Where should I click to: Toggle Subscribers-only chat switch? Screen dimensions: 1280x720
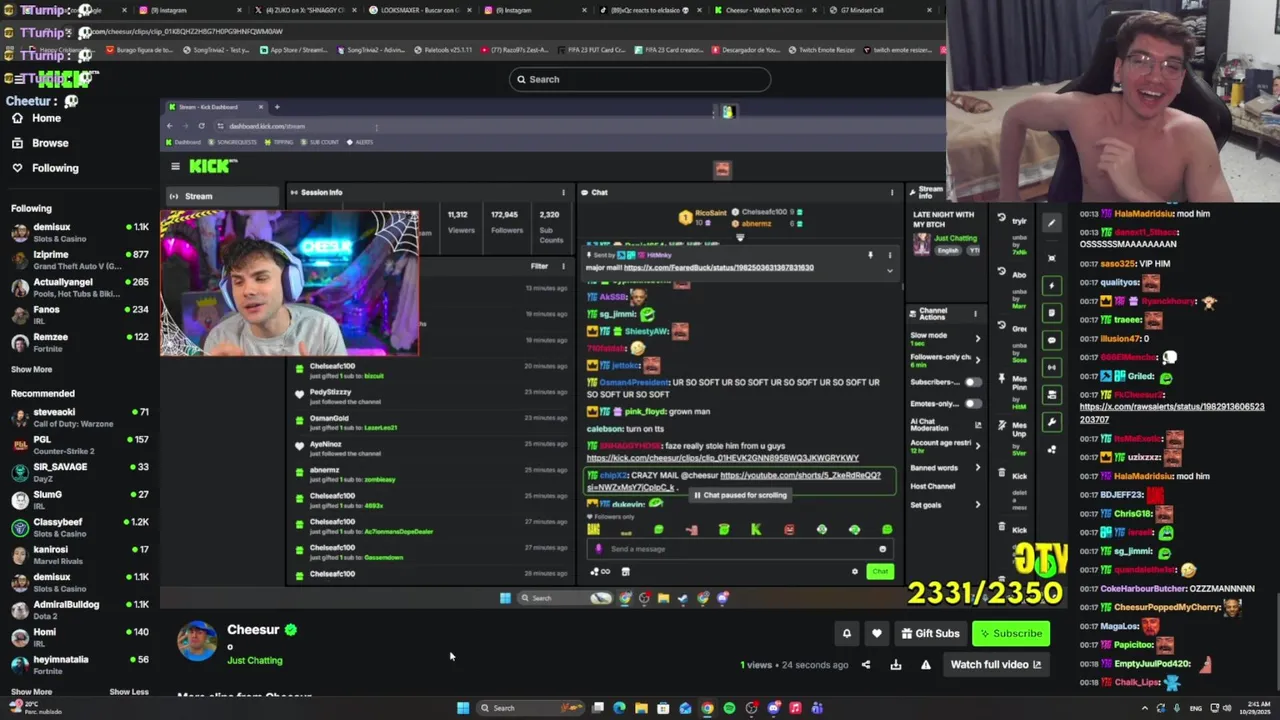coord(971,382)
